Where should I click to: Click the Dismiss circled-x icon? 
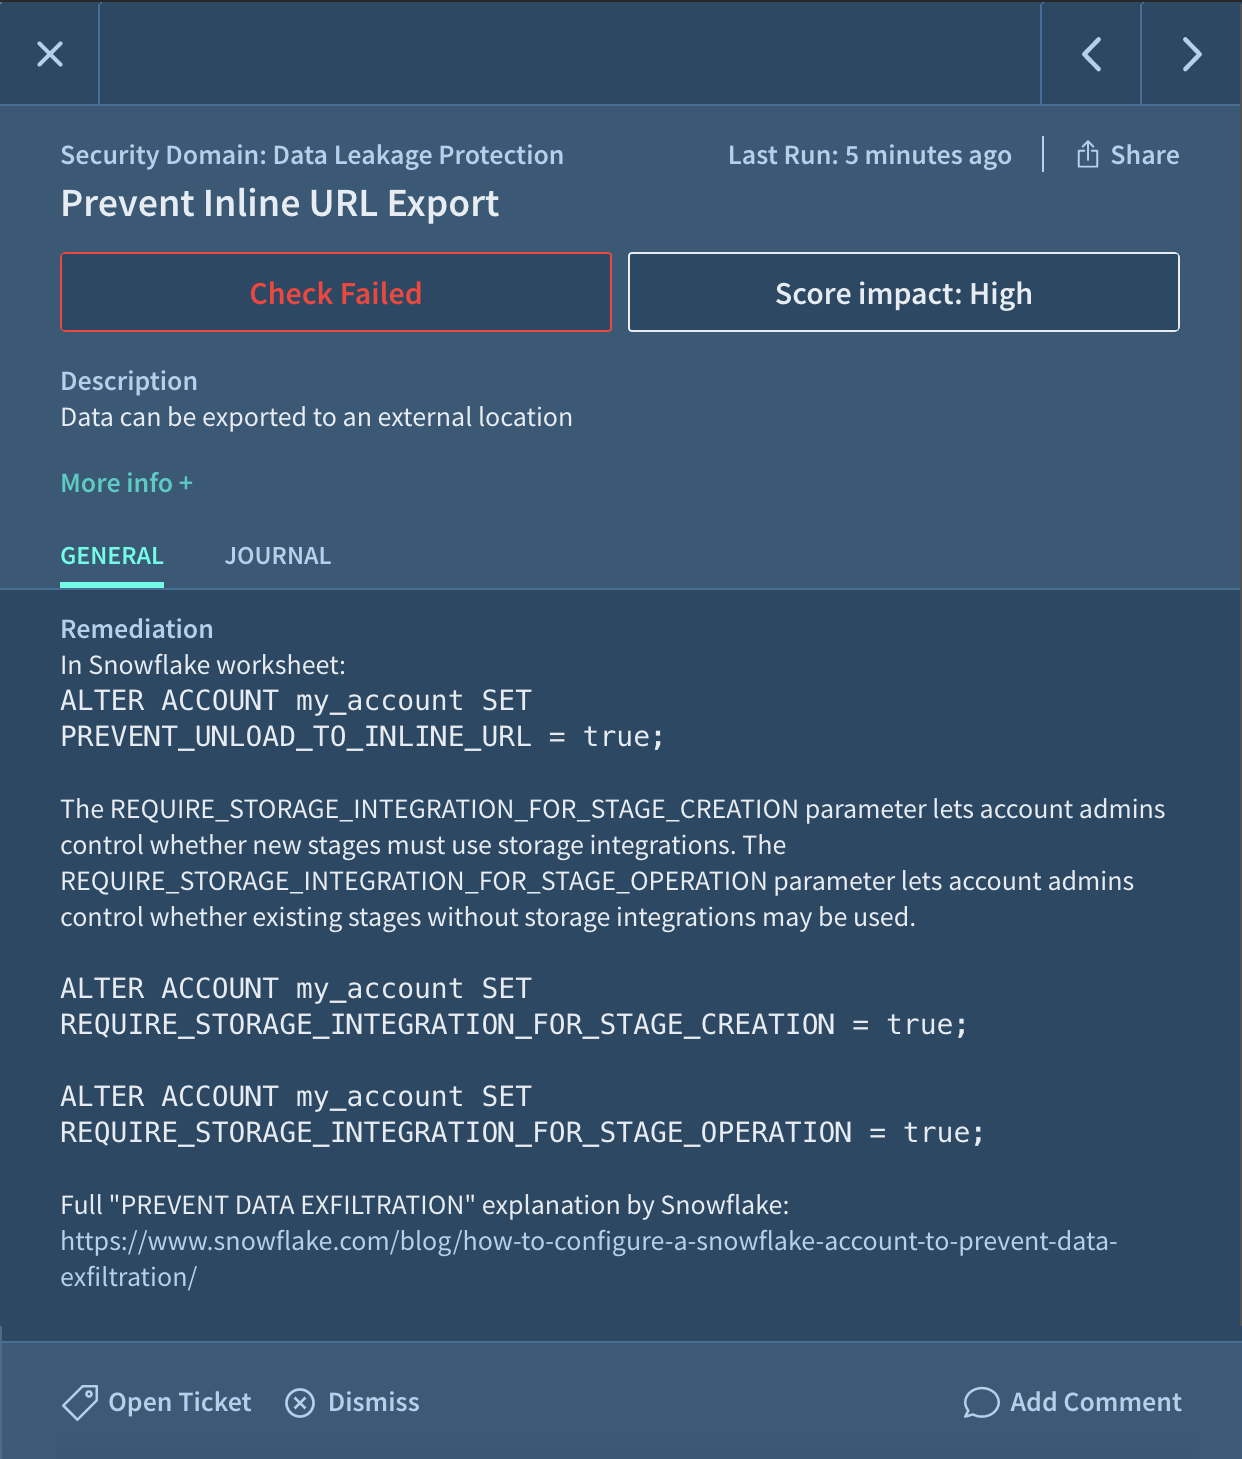click(x=300, y=1403)
